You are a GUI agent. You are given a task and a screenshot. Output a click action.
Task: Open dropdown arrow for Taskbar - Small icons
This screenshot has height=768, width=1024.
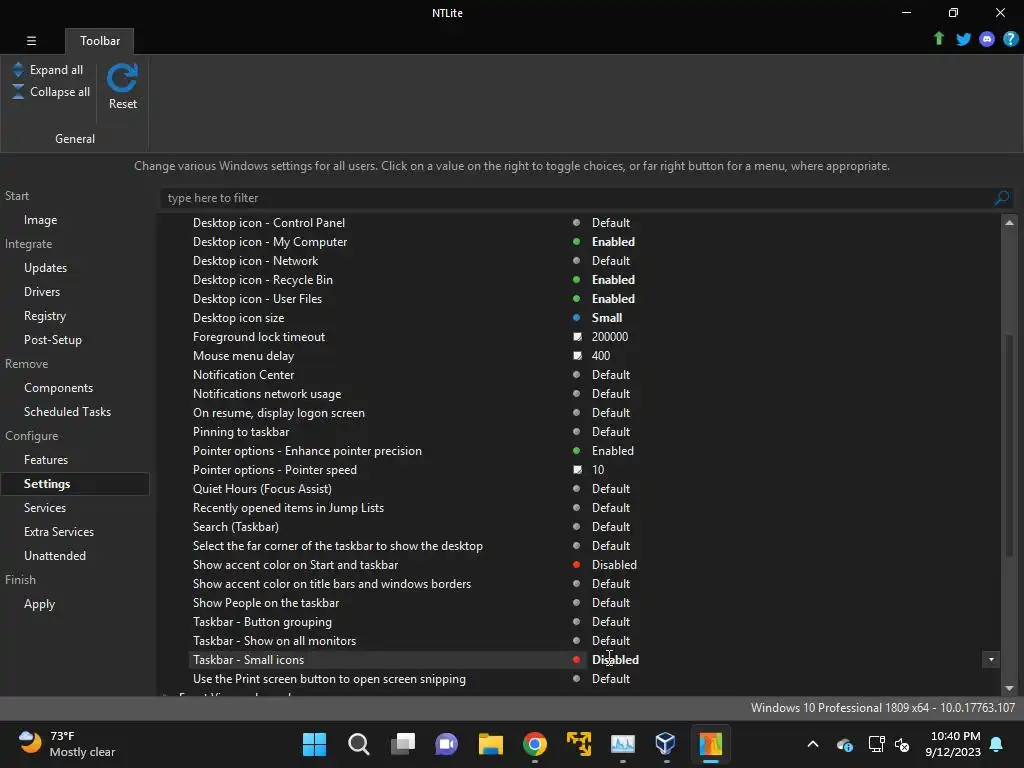[991, 660]
